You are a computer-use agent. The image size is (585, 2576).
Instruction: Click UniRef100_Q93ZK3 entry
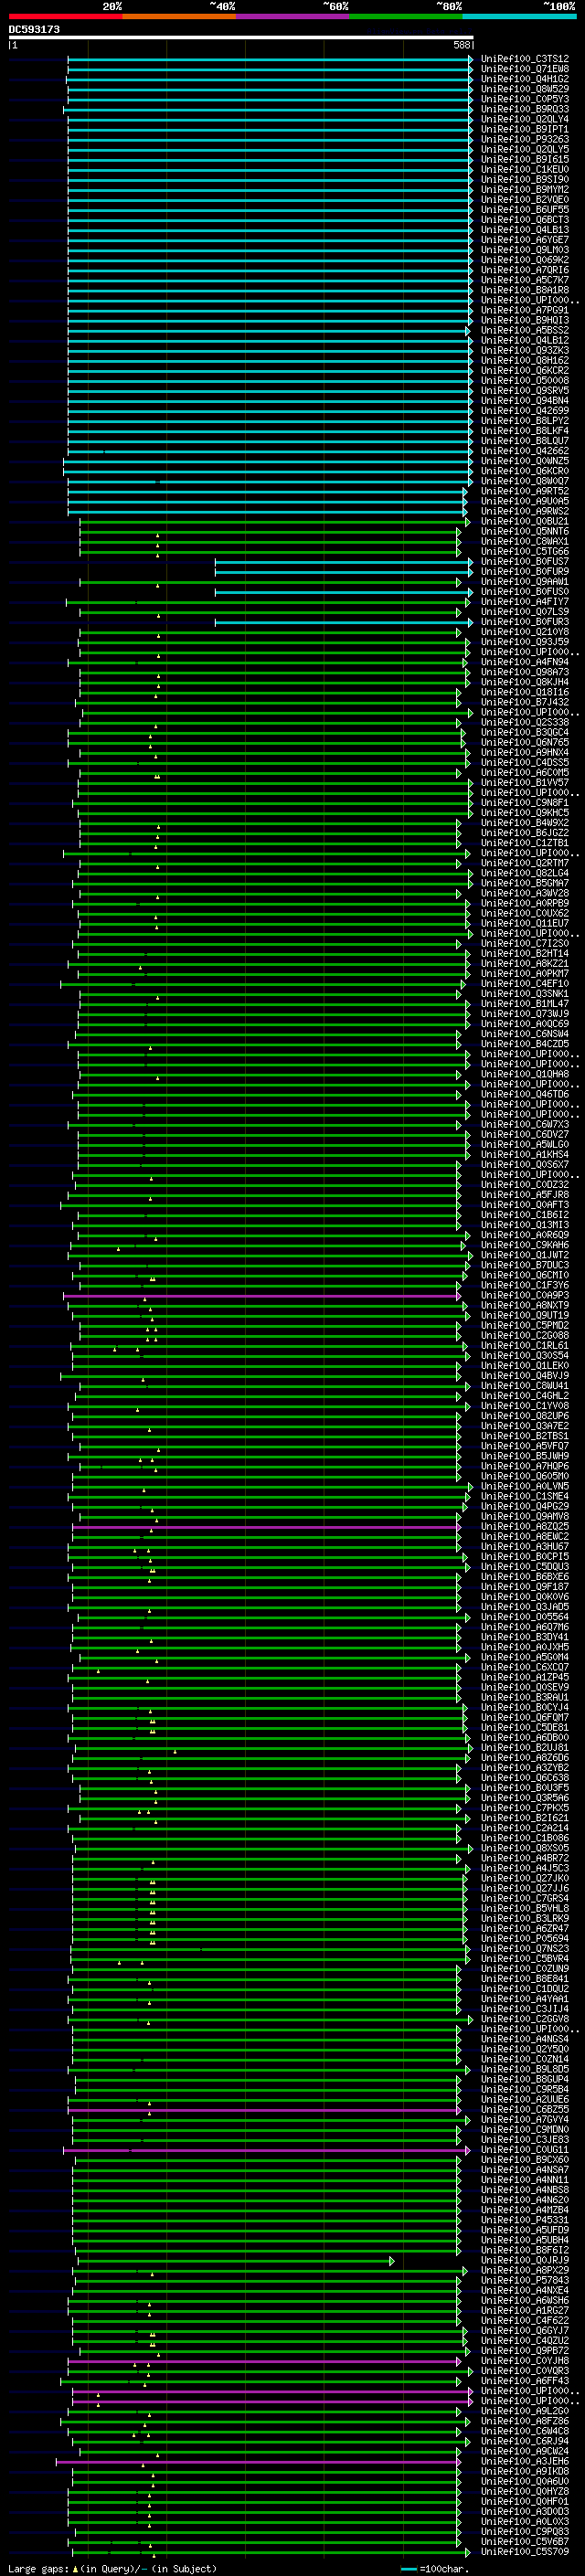click(x=525, y=350)
